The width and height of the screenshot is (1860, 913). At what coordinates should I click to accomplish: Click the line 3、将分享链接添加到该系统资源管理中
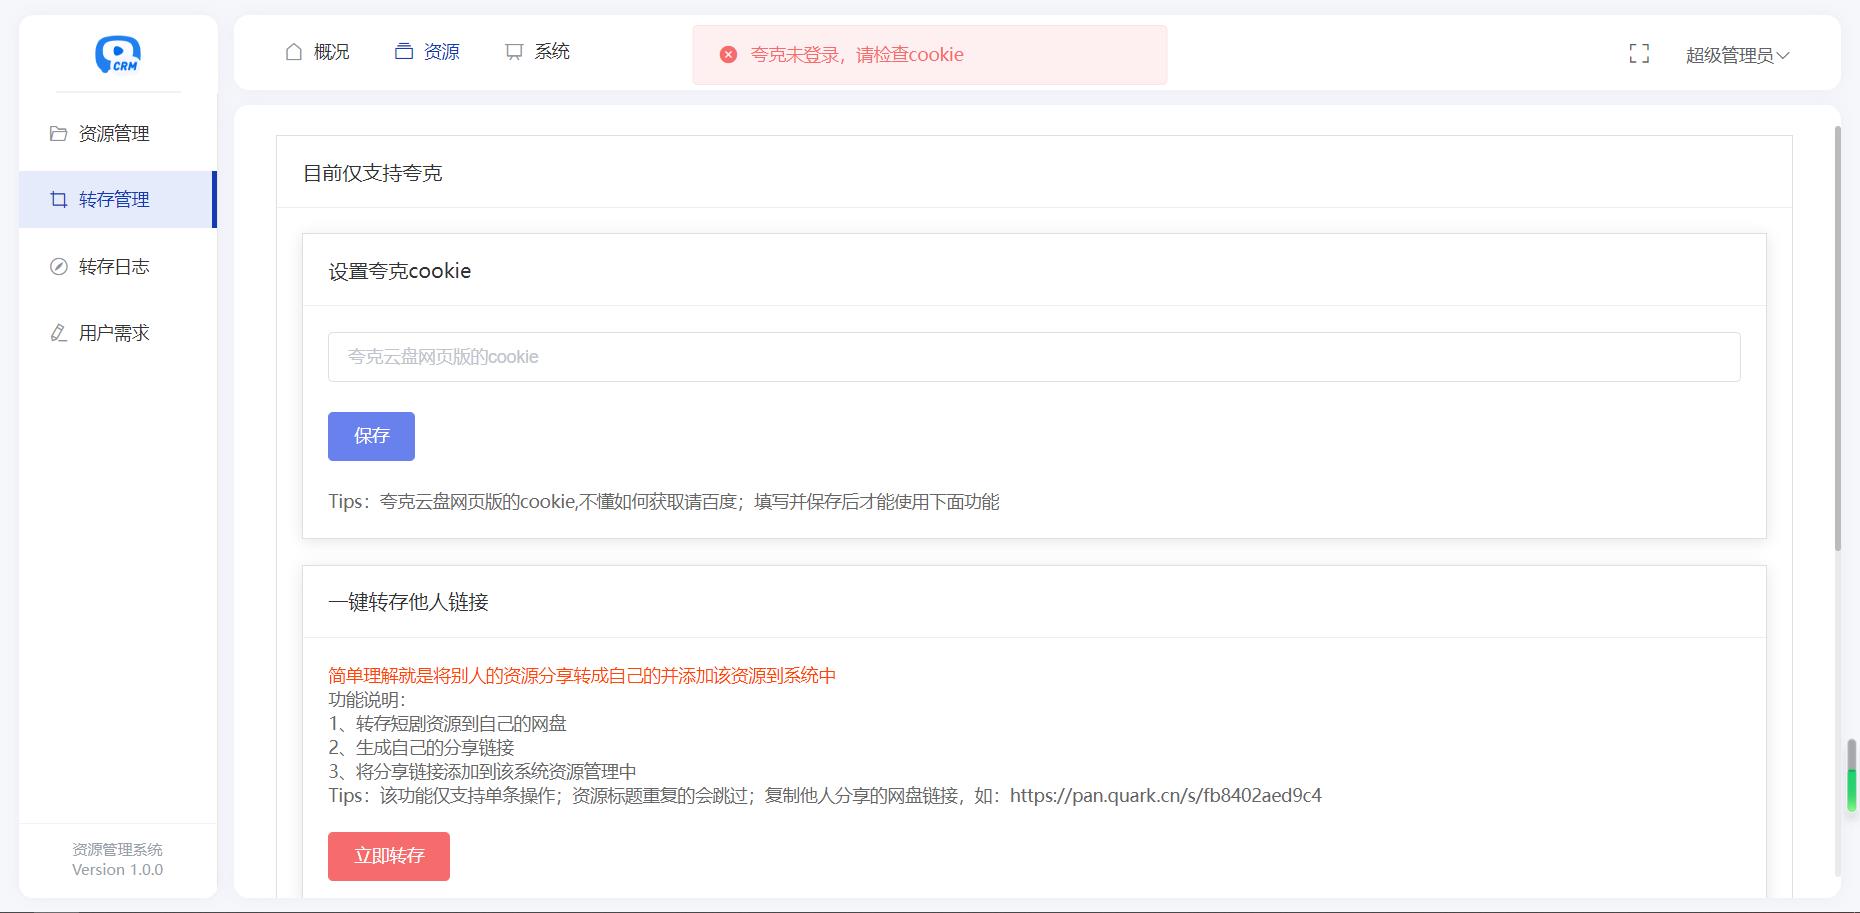482,772
